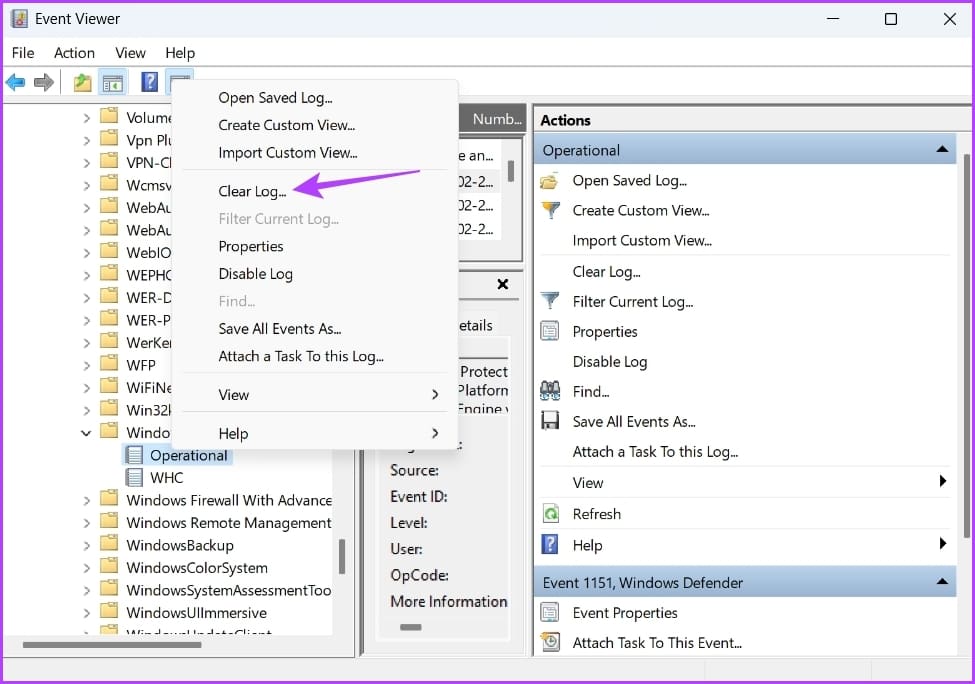
Task: Select the WindowsColorSystem tree item
Action: (x=196, y=568)
